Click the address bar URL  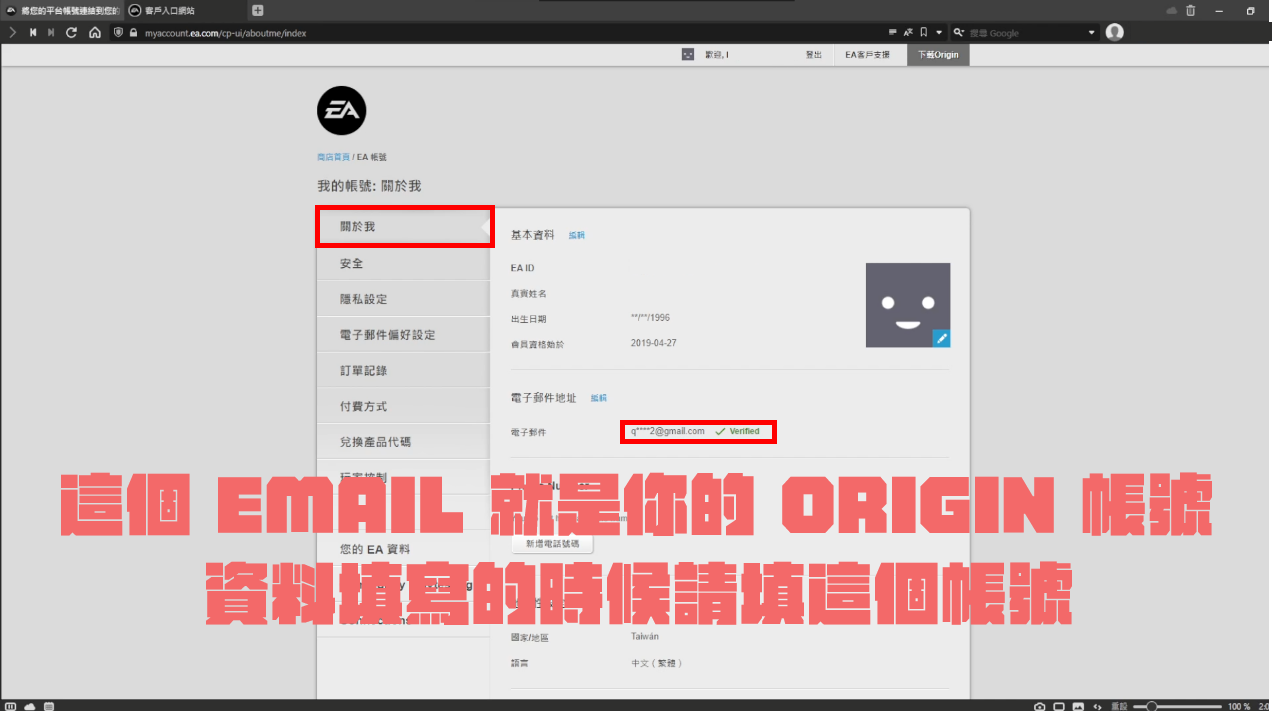click(x=226, y=33)
